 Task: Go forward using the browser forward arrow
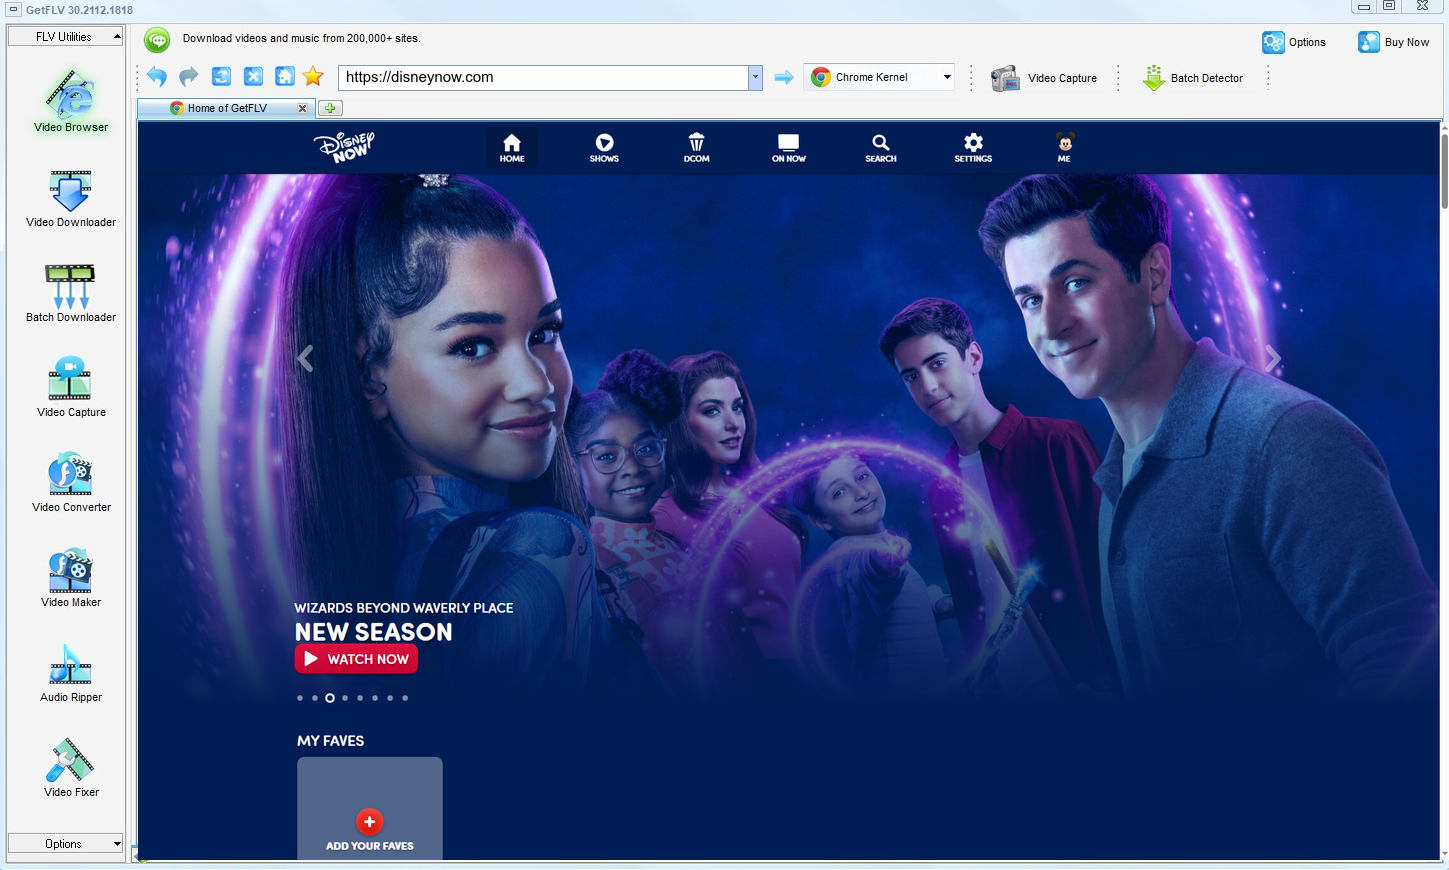pyautogui.click(x=189, y=77)
